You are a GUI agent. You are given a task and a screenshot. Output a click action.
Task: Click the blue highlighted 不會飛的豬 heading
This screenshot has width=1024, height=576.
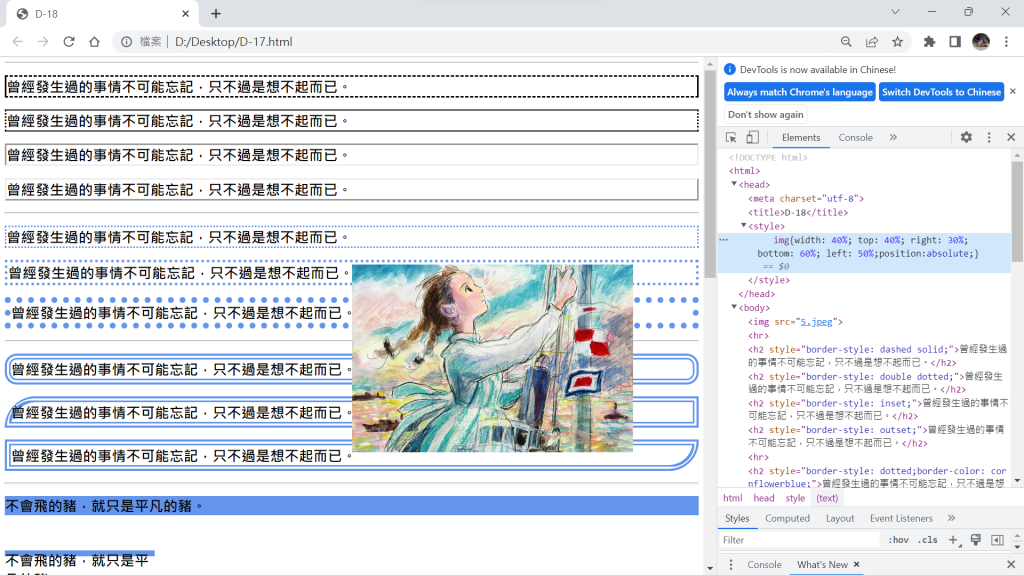coord(351,505)
